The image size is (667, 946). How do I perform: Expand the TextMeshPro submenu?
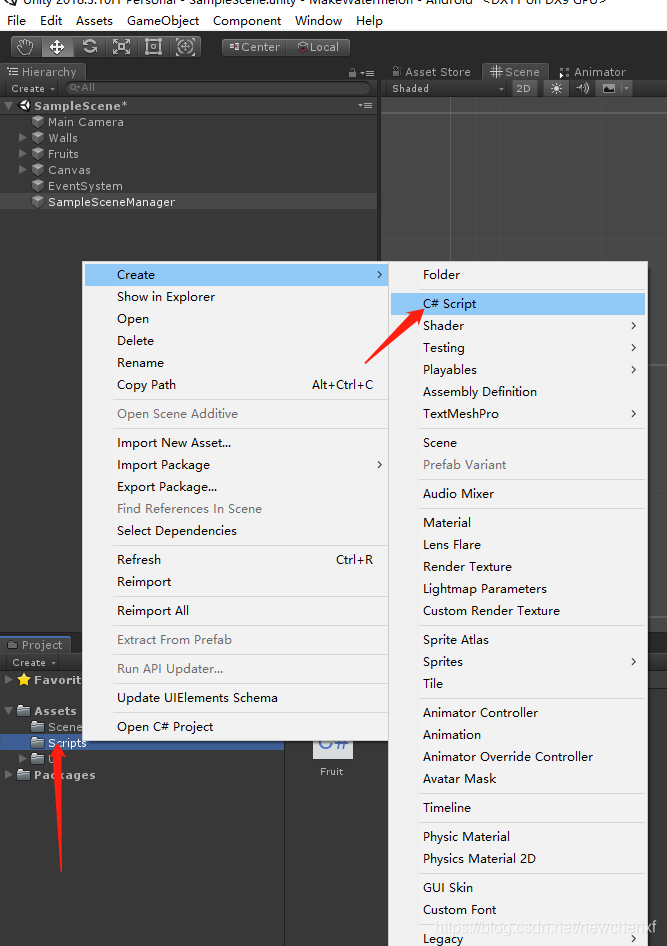coord(517,414)
